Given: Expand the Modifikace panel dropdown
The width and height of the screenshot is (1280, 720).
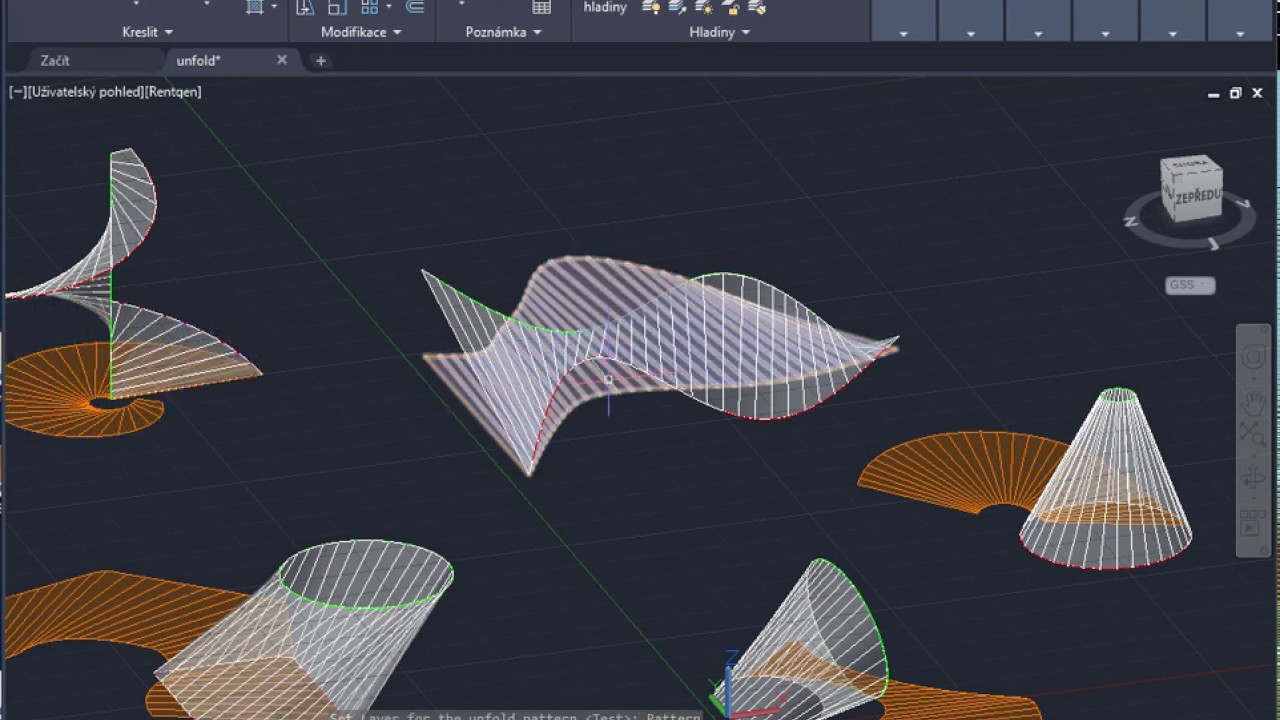Looking at the screenshot, I should click(396, 32).
